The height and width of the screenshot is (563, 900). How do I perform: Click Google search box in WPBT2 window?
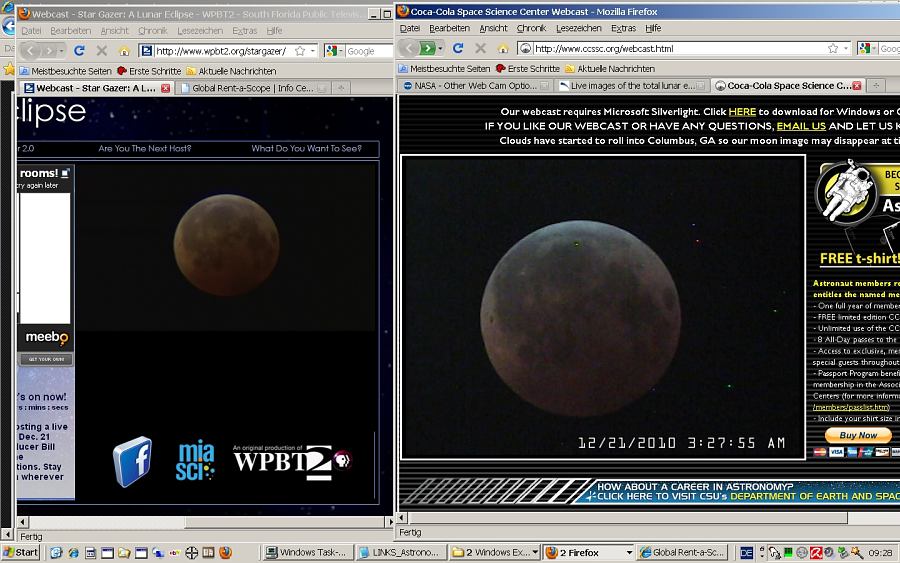tap(368, 51)
